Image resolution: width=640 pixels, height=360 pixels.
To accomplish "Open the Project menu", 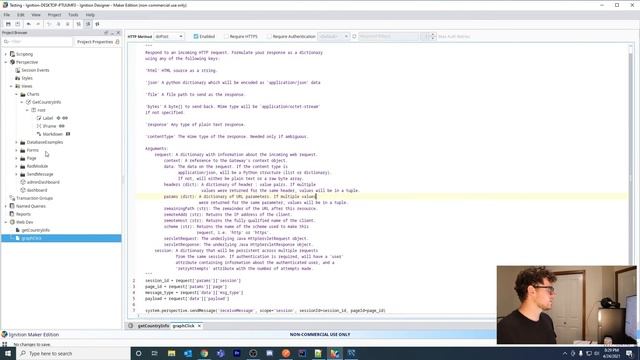I will click(x=54, y=15).
